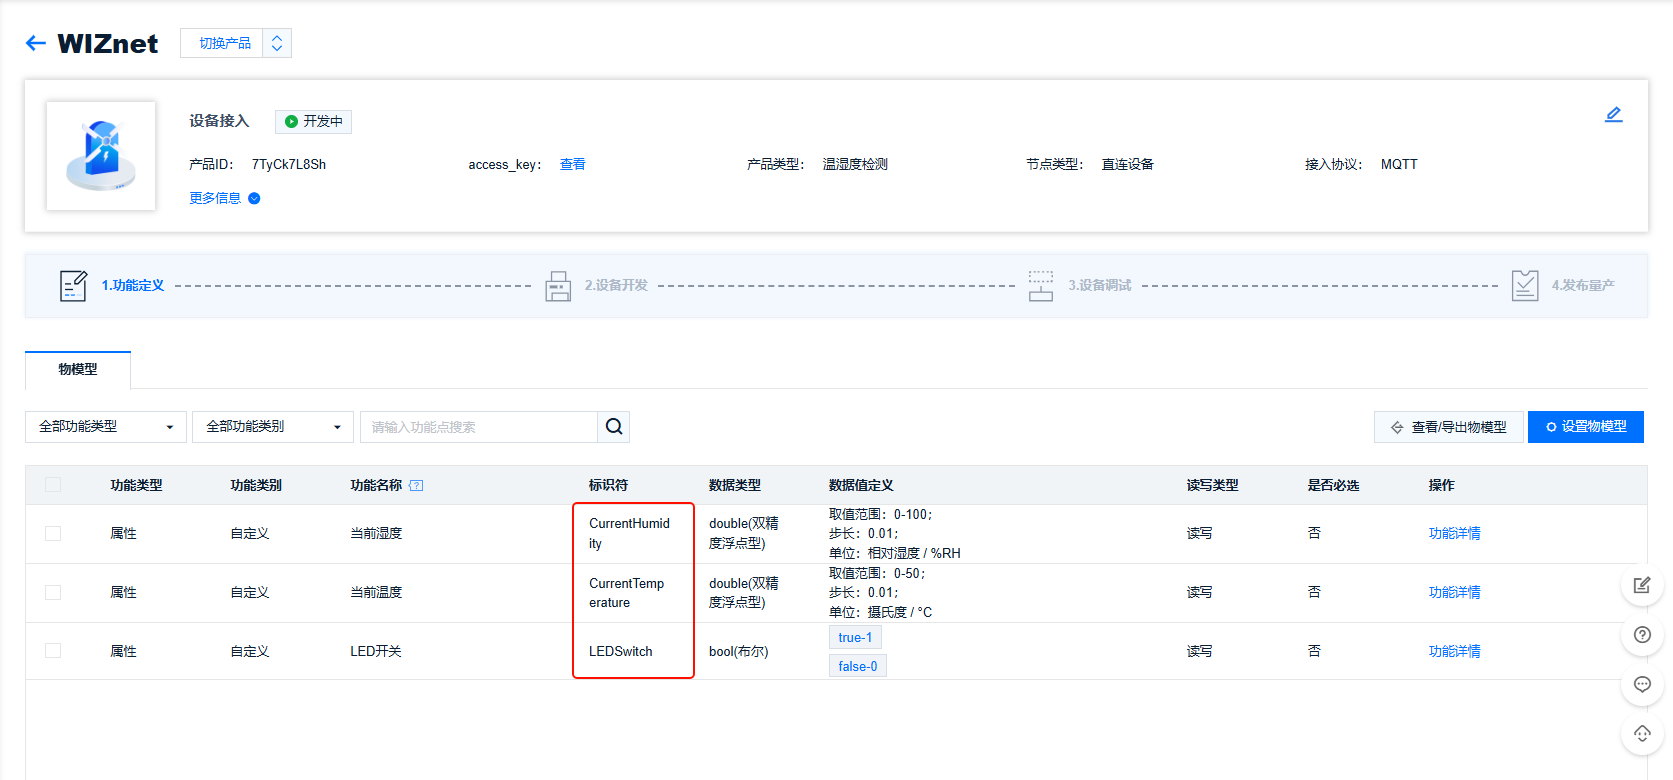
Task: Open the floating chat message icon
Action: coord(1641,684)
